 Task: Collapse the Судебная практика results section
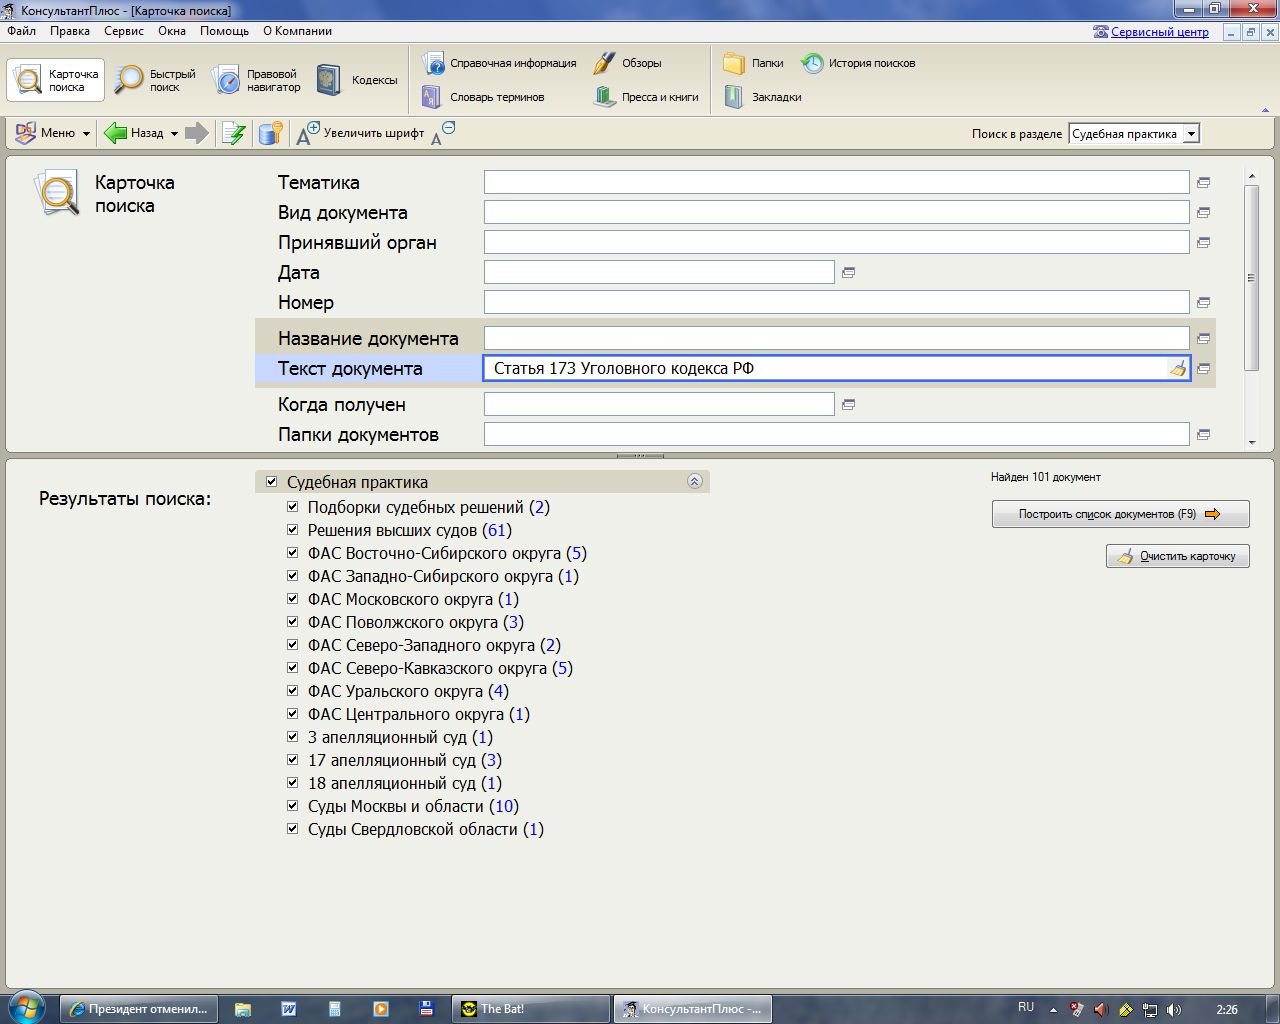tap(695, 481)
